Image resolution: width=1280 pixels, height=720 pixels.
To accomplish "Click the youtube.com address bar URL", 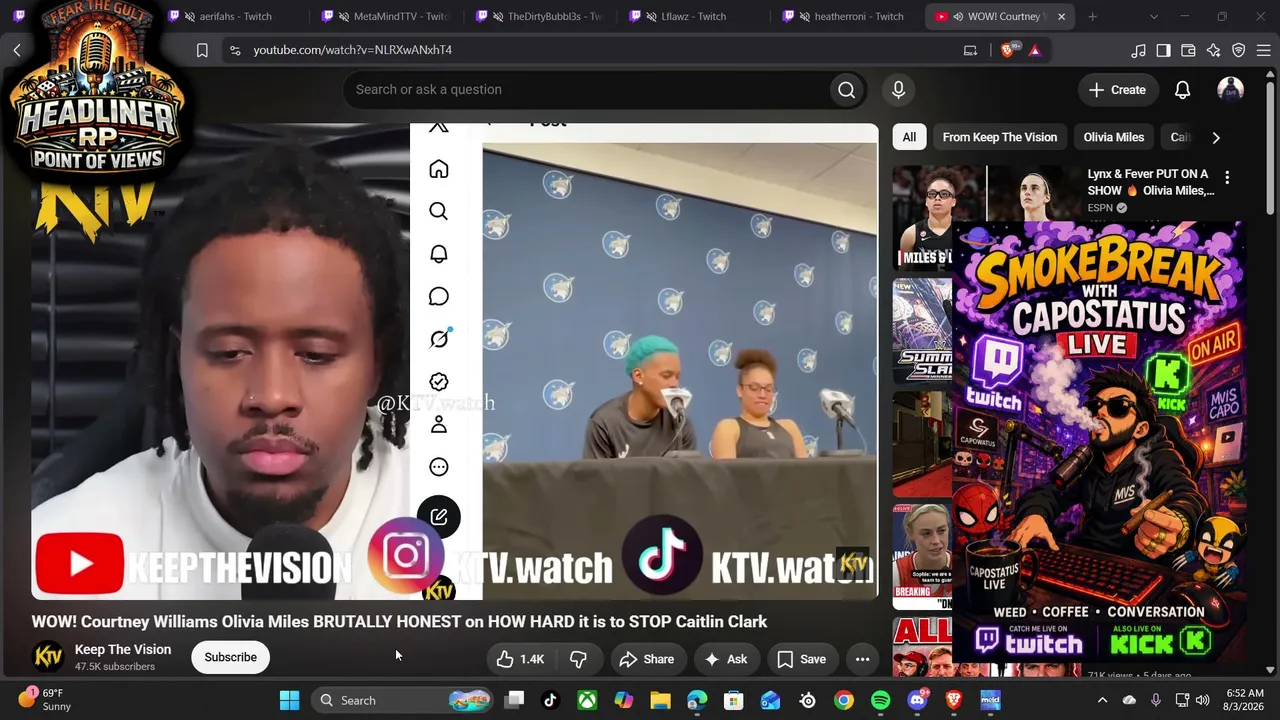I will pyautogui.click(x=352, y=50).
